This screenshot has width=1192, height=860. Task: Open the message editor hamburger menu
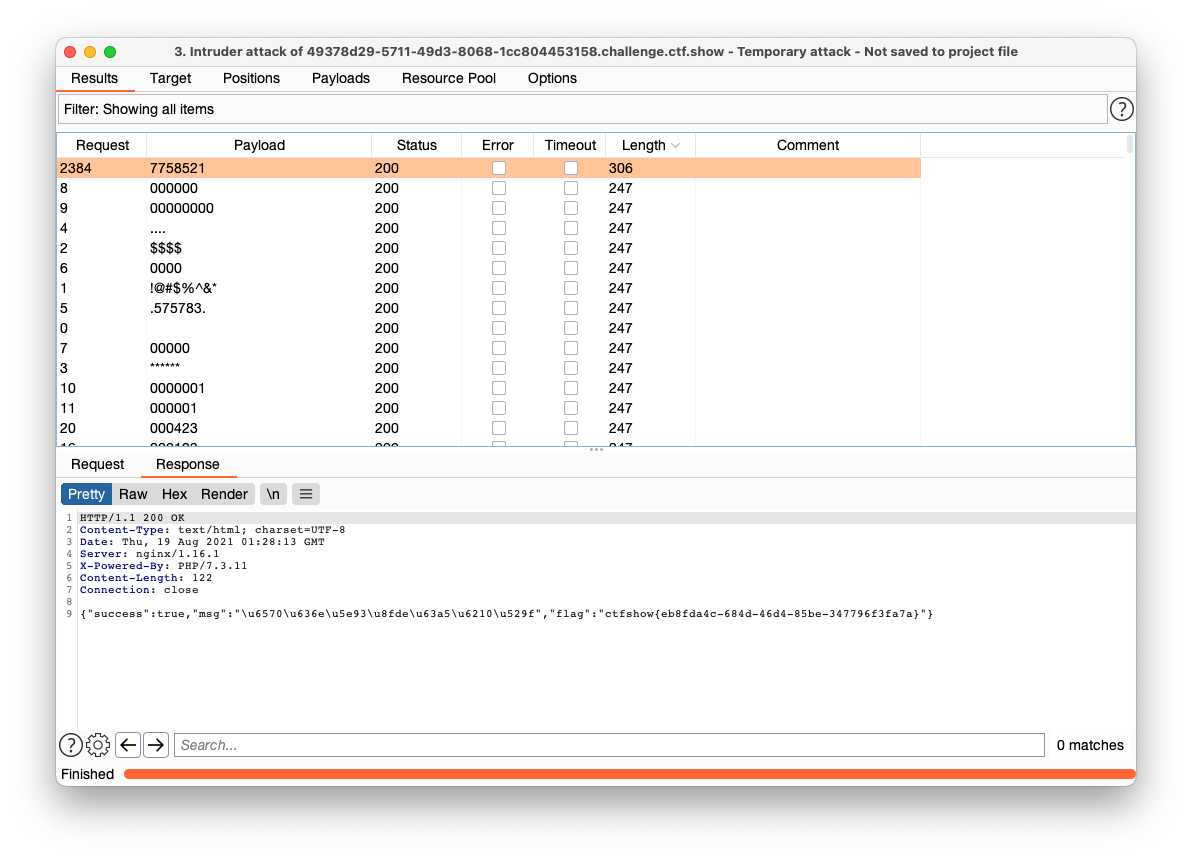pos(306,494)
